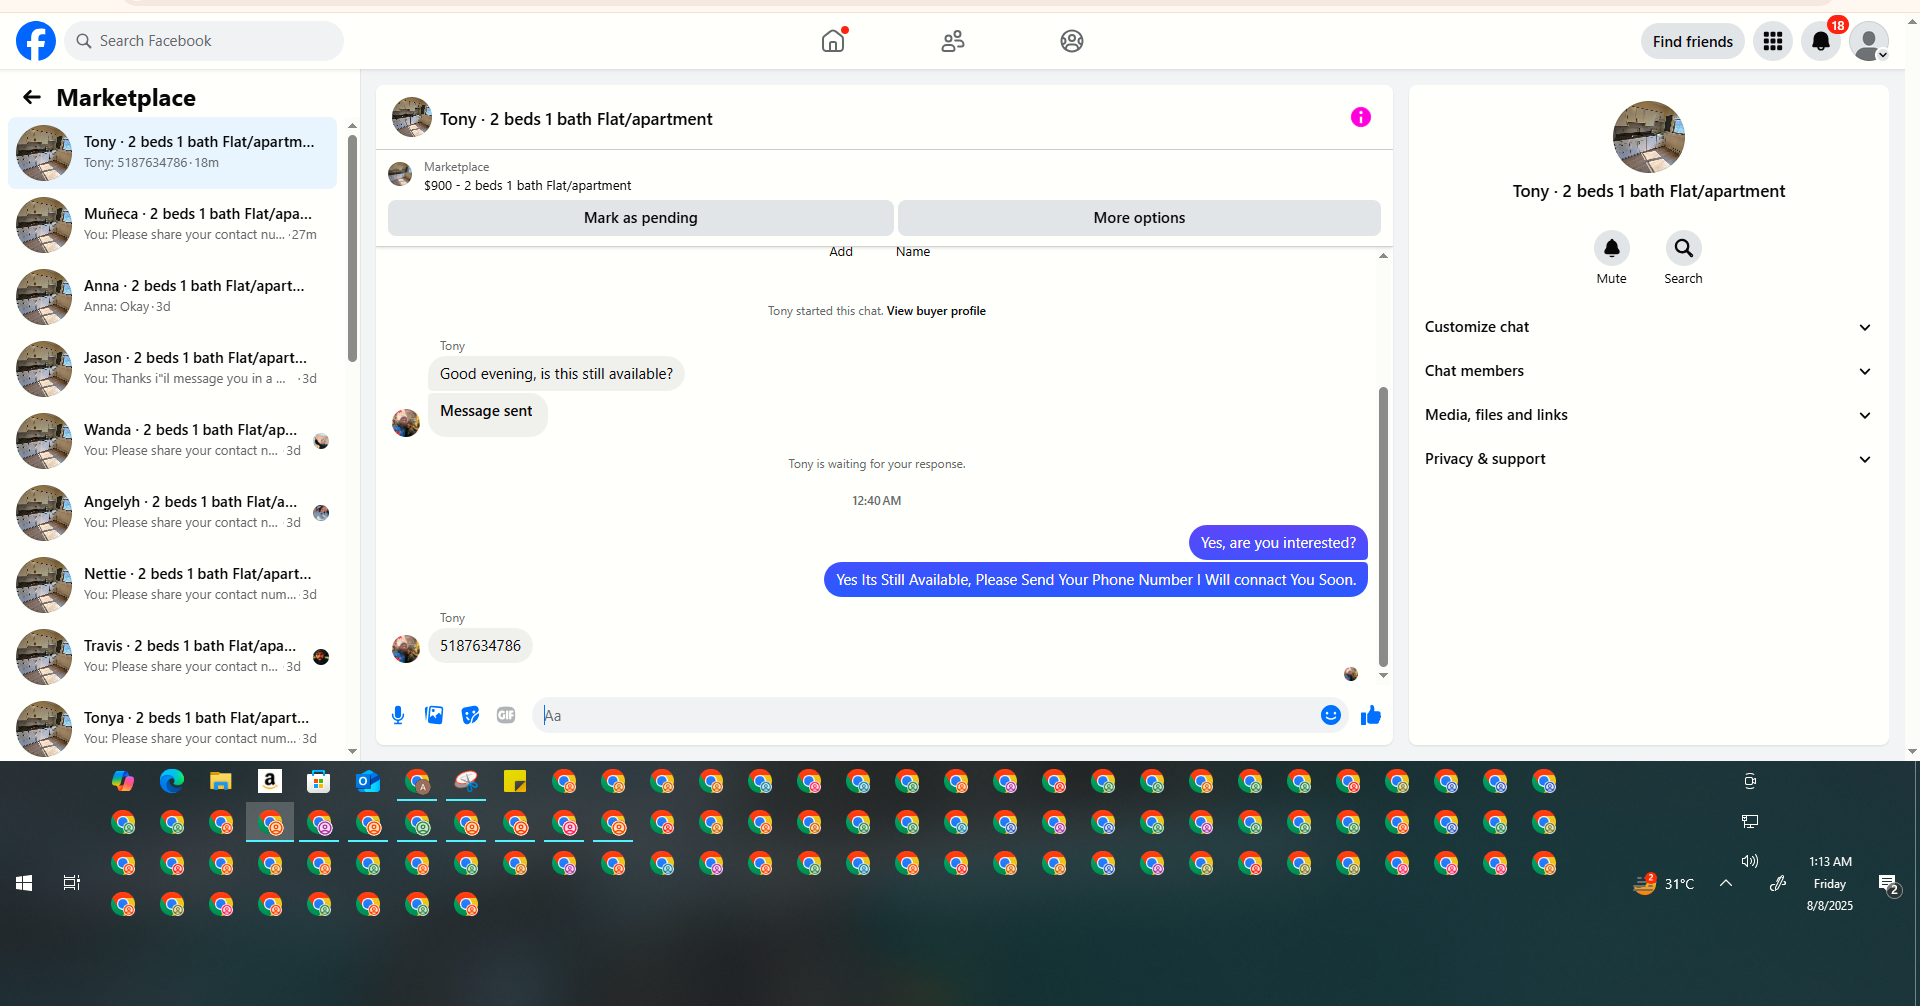The width and height of the screenshot is (1920, 1006).
Task: Open Jason conversation in chat list
Action: (x=172, y=369)
